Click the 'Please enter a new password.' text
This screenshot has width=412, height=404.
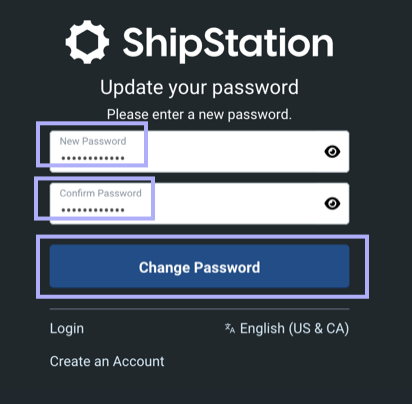point(199,115)
